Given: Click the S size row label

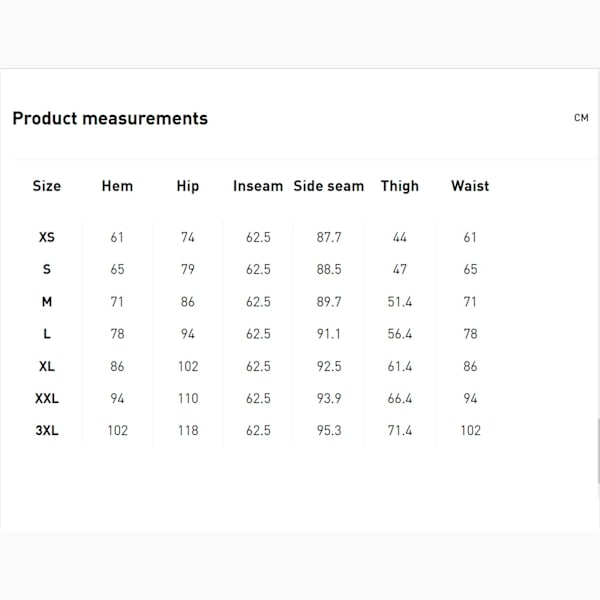Looking at the screenshot, I should pos(47,270).
